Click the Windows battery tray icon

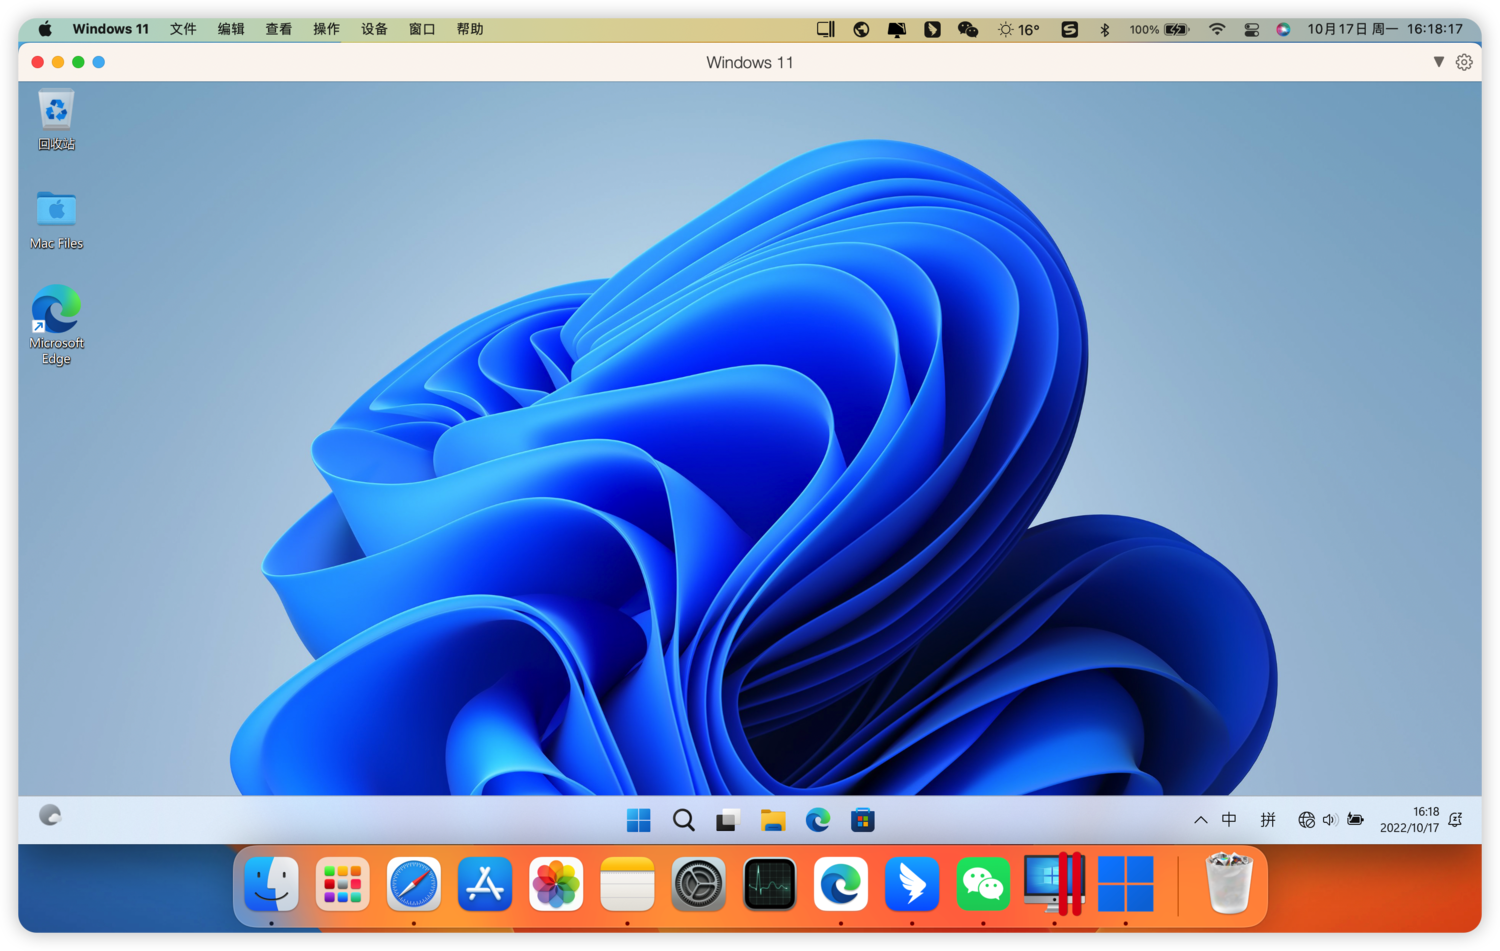click(1355, 820)
